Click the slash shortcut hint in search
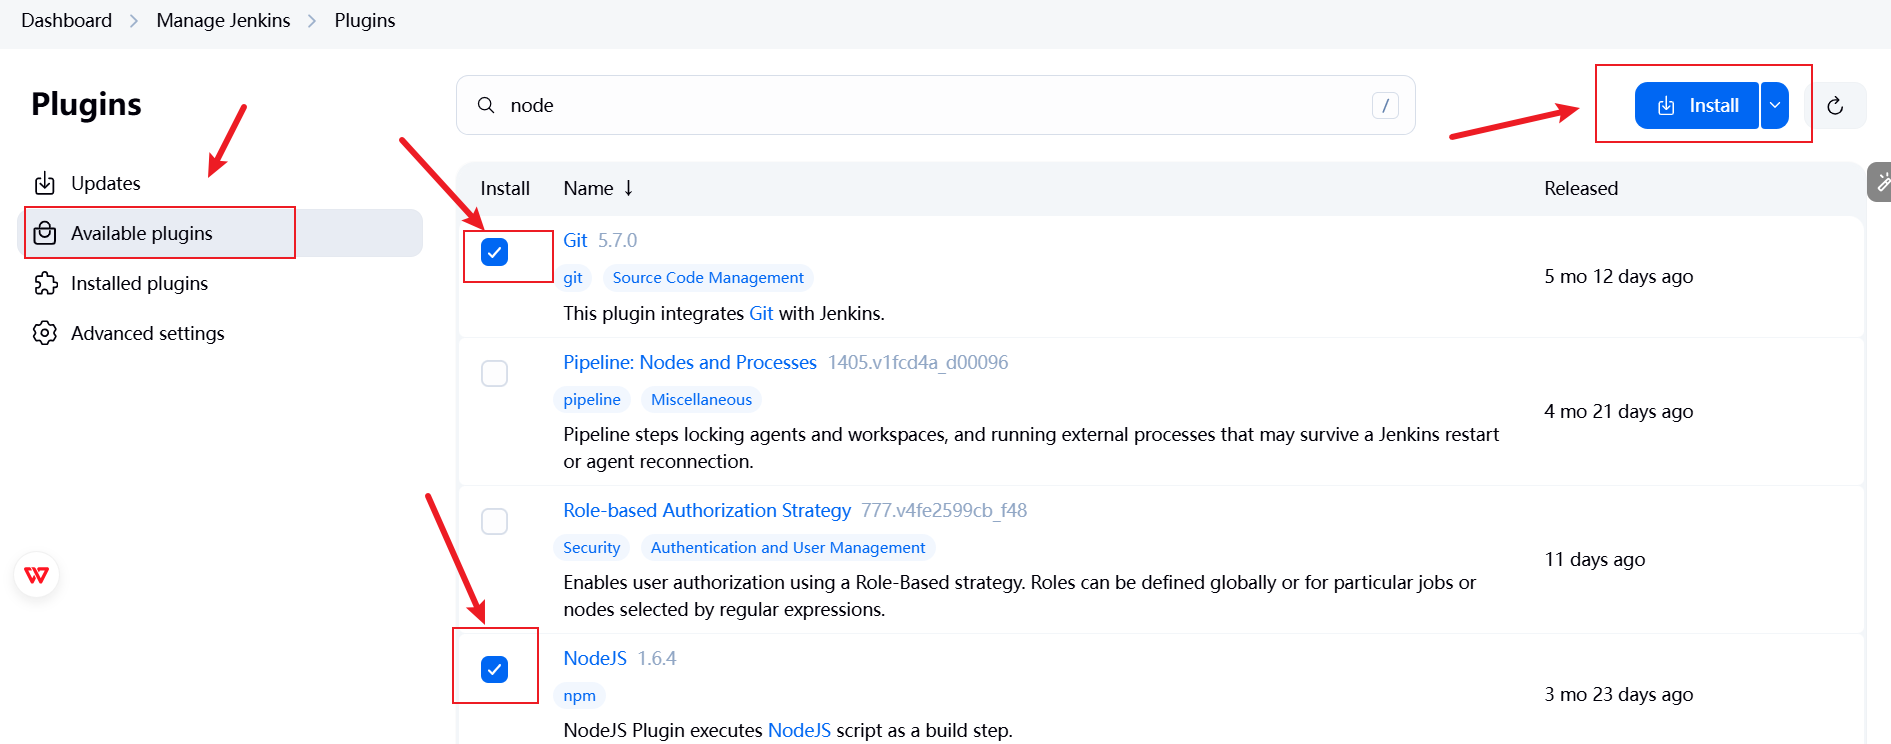 [1385, 105]
